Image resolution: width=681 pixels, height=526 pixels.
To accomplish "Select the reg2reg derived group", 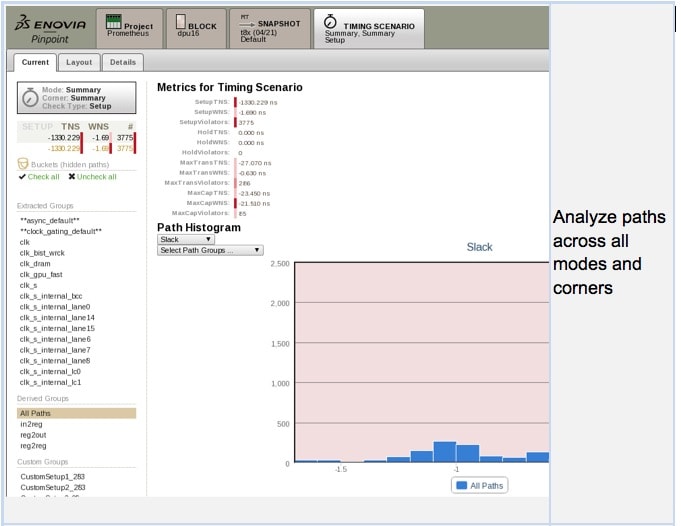I will coord(33,445).
